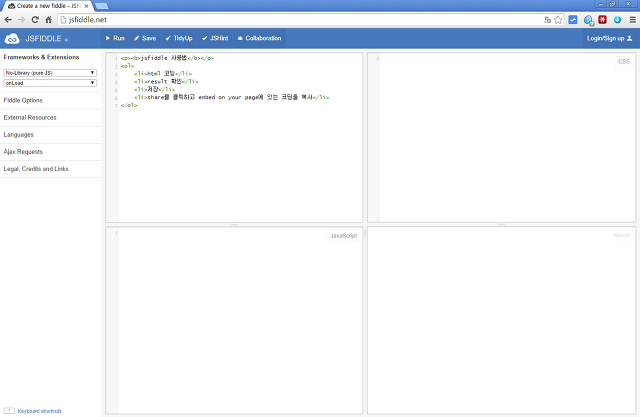Expand Ajax Requests section
Viewport: 640px width, 417px height.
50,152
